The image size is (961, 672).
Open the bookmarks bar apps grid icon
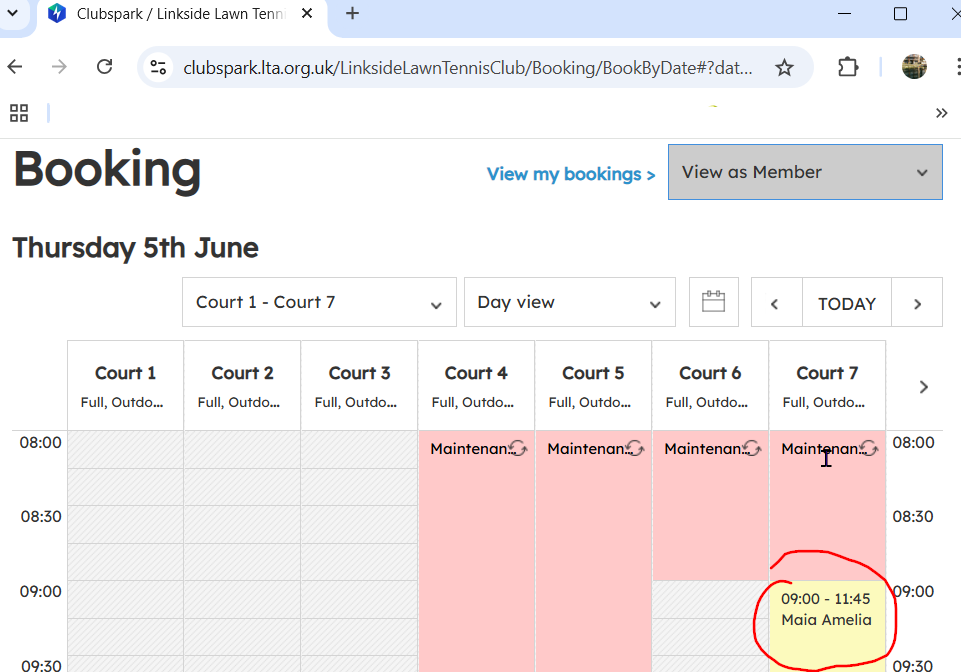point(19,113)
